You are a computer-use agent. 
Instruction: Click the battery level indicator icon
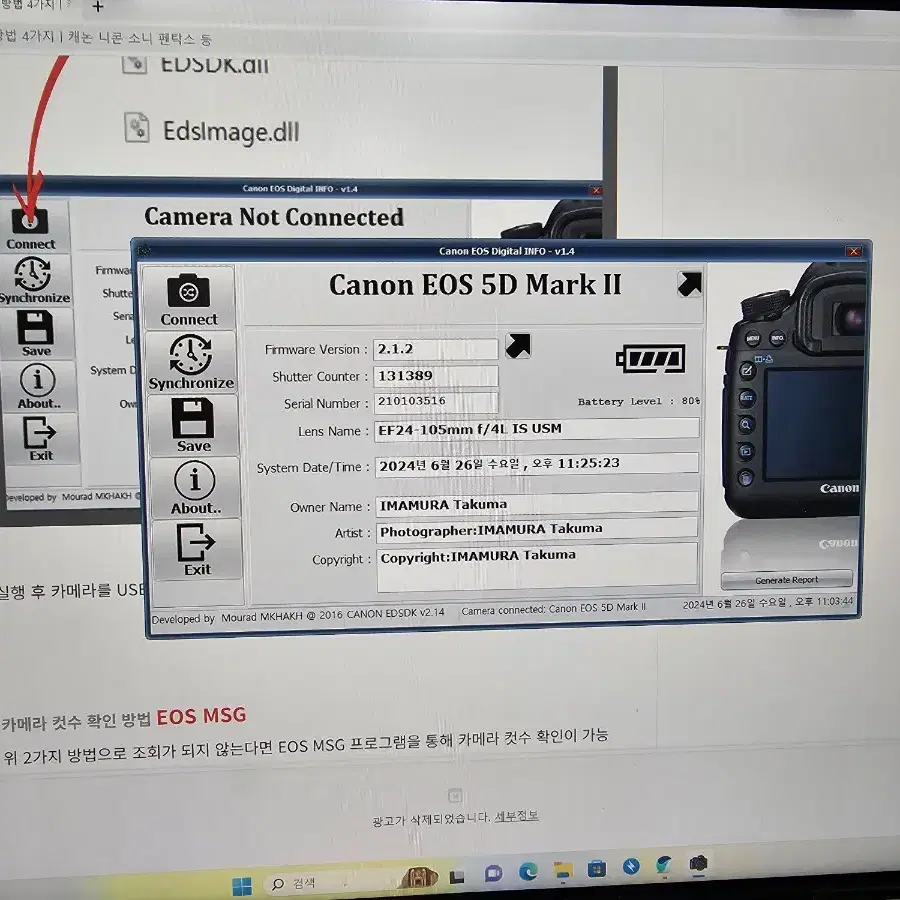(650, 359)
